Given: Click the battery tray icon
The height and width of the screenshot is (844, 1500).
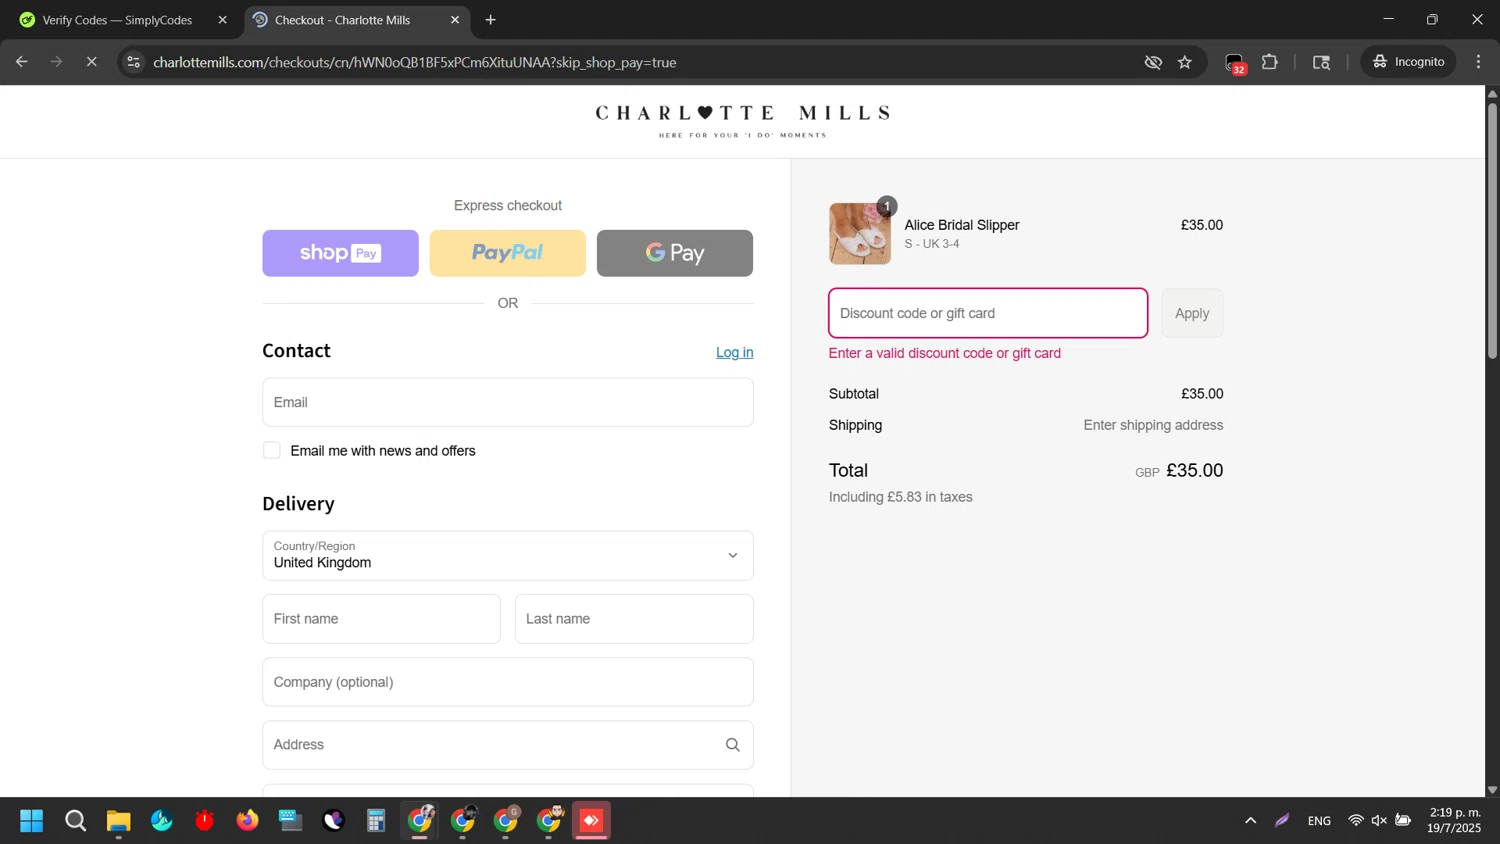Looking at the screenshot, I should [1403, 821].
